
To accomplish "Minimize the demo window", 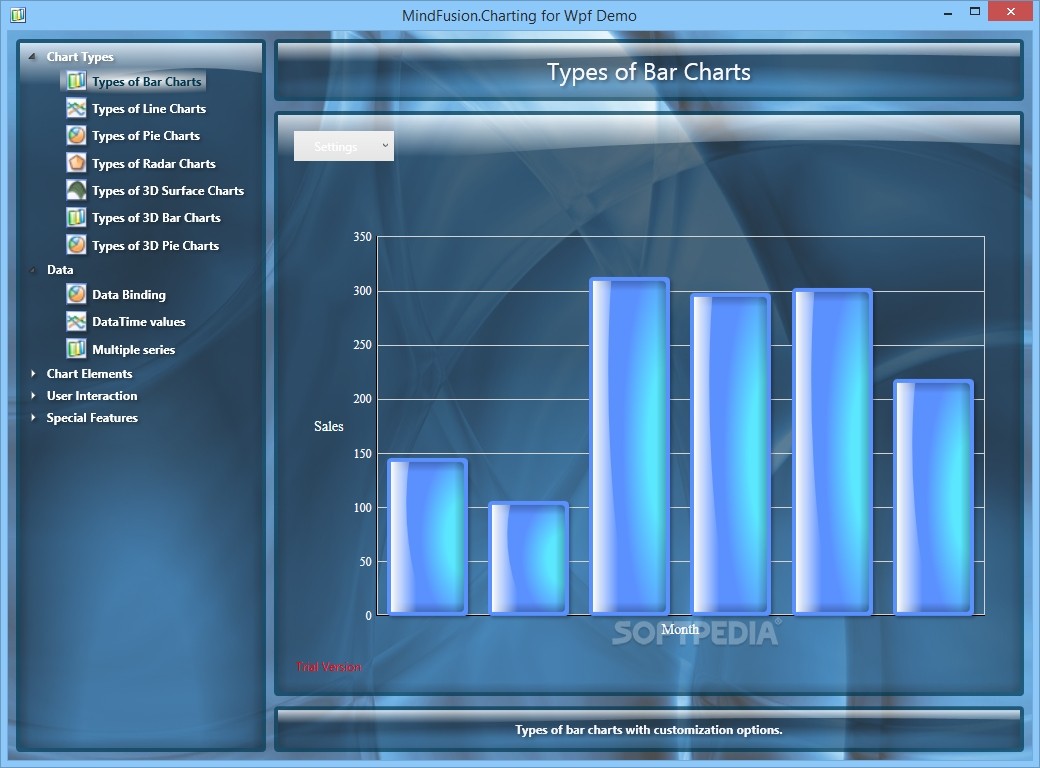I will tap(948, 12).
